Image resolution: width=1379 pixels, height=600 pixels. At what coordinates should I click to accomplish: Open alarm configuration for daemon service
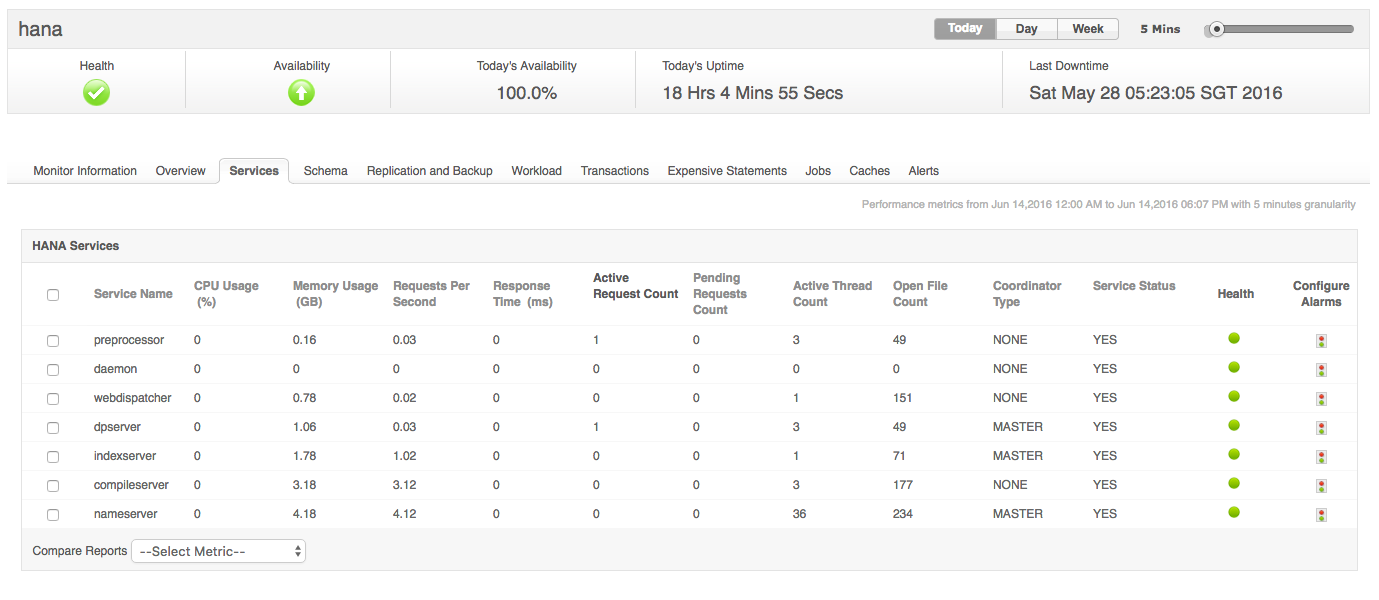point(1321,370)
